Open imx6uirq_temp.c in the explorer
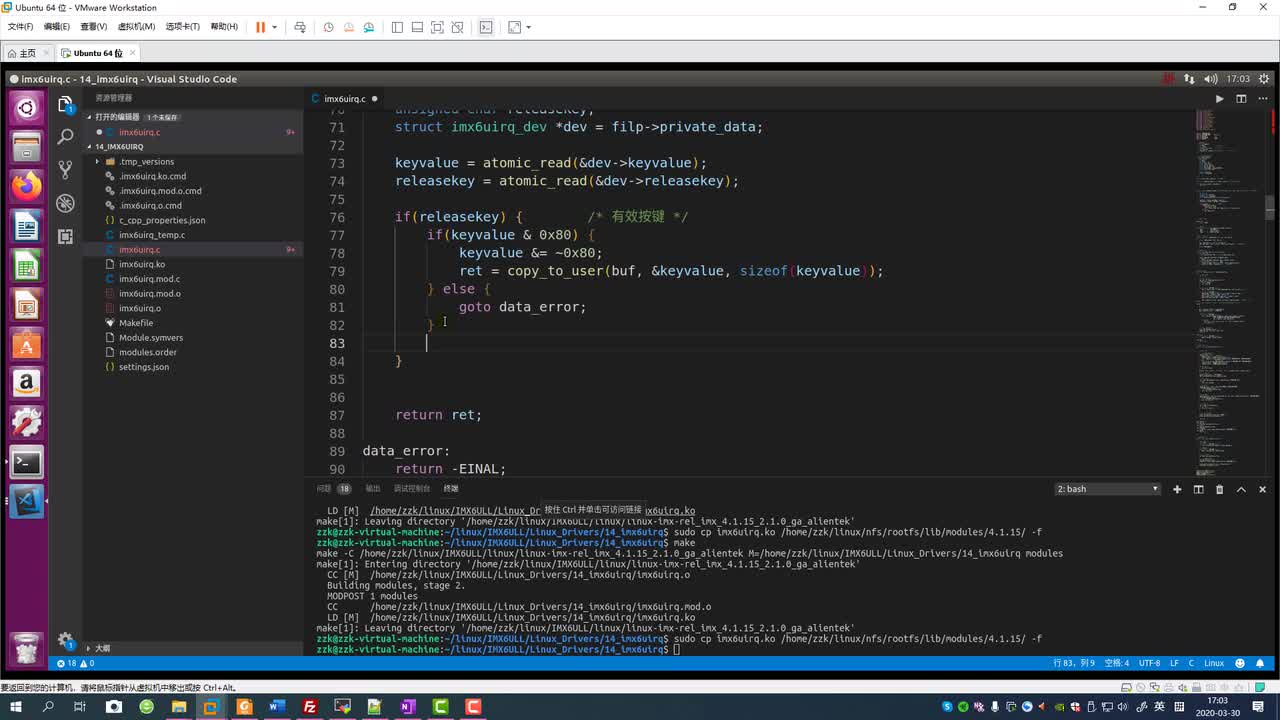The image size is (1280, 720). coord(152,235)
